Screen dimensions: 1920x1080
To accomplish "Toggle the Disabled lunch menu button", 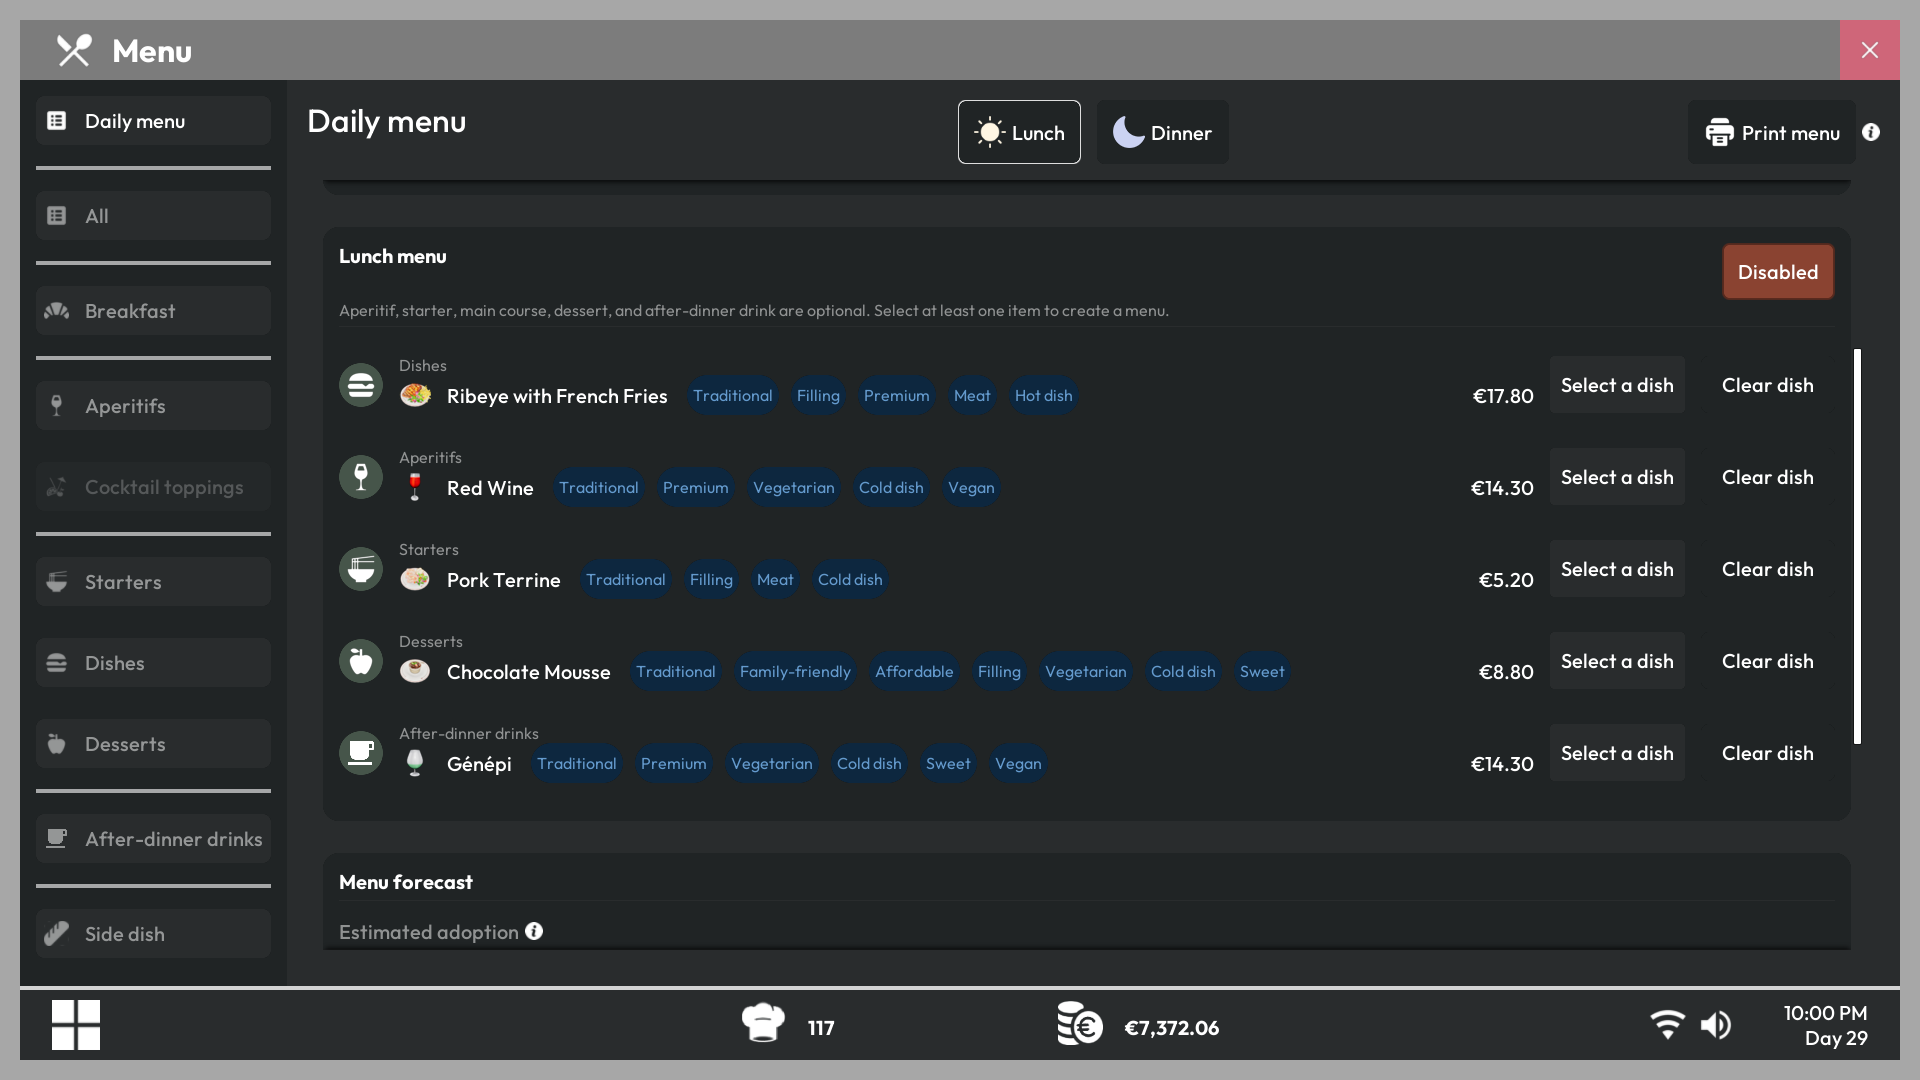I will [x=1778, y=272].
